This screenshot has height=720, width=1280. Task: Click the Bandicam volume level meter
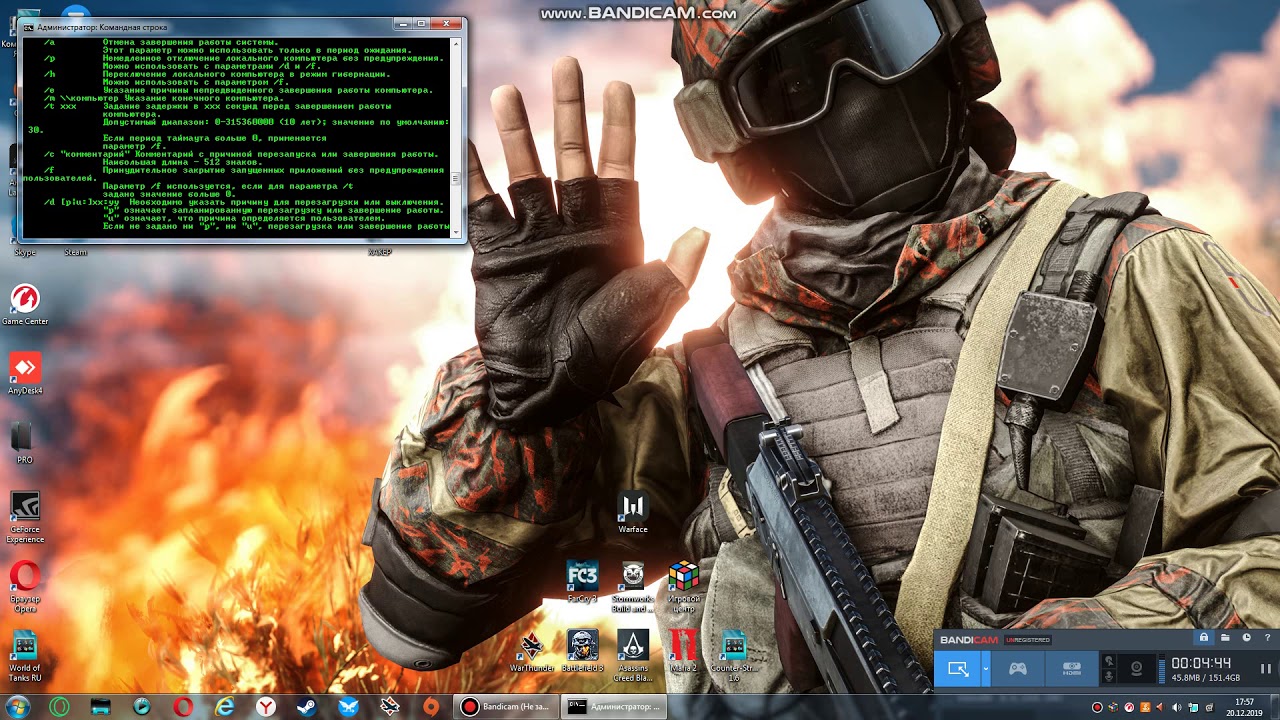pos(1161,669)
